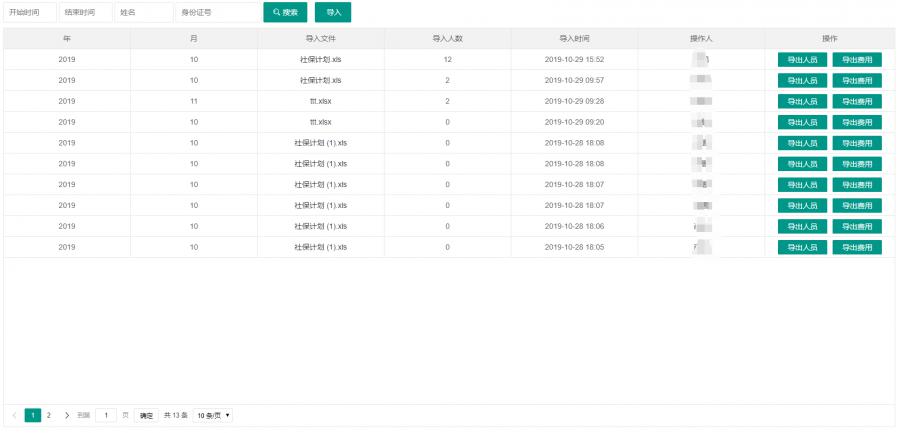This screenshot has width=899, height=433.
Task: Click 导出费用 in the 09:20 ttt.xlsx row
Action: tap(857, 122)
